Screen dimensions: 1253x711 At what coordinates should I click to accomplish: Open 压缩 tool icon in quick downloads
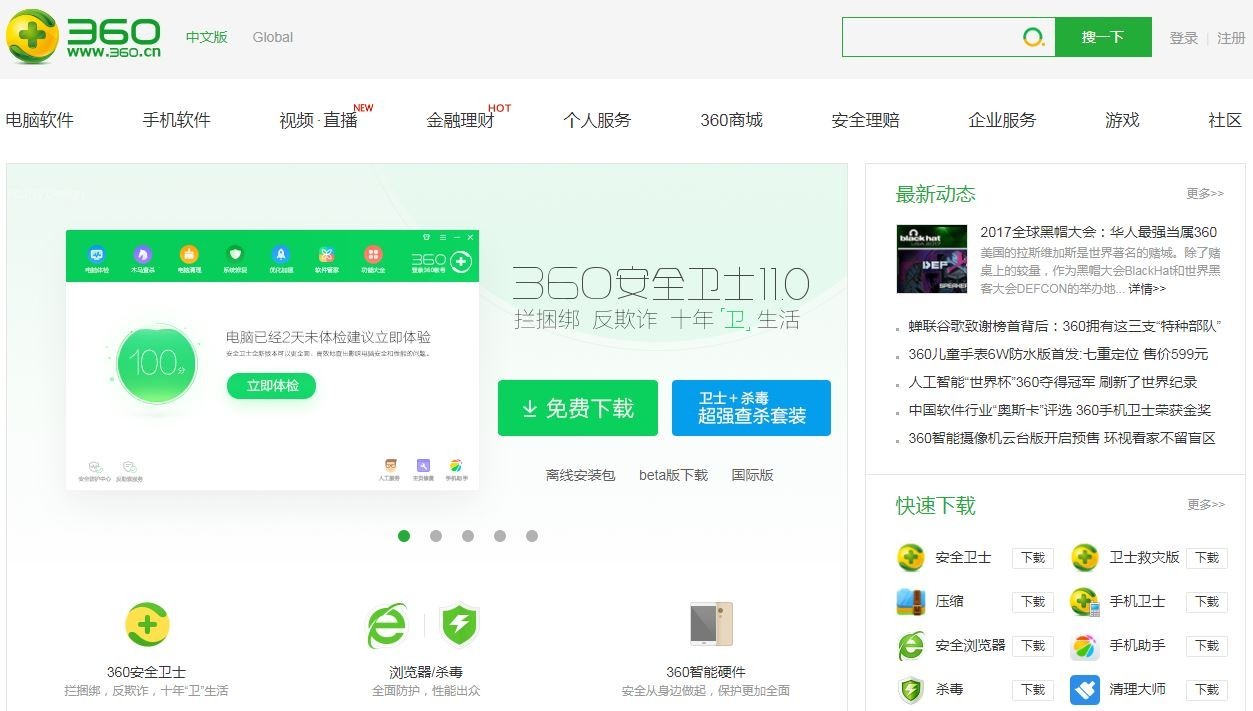[x=910, y=602]
